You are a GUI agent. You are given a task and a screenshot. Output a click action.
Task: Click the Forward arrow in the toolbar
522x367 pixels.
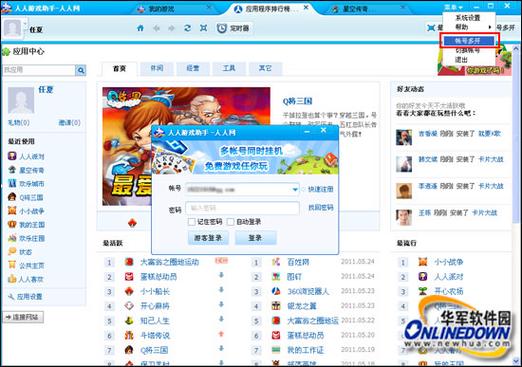(171, 28)
